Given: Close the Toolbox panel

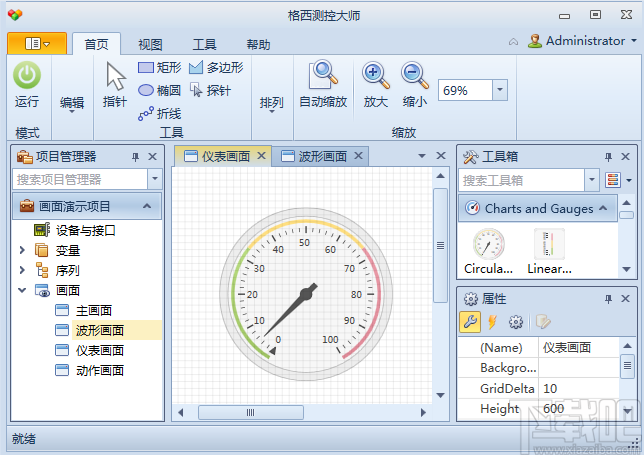Looking at the screenshot, I should pos(625,156).
